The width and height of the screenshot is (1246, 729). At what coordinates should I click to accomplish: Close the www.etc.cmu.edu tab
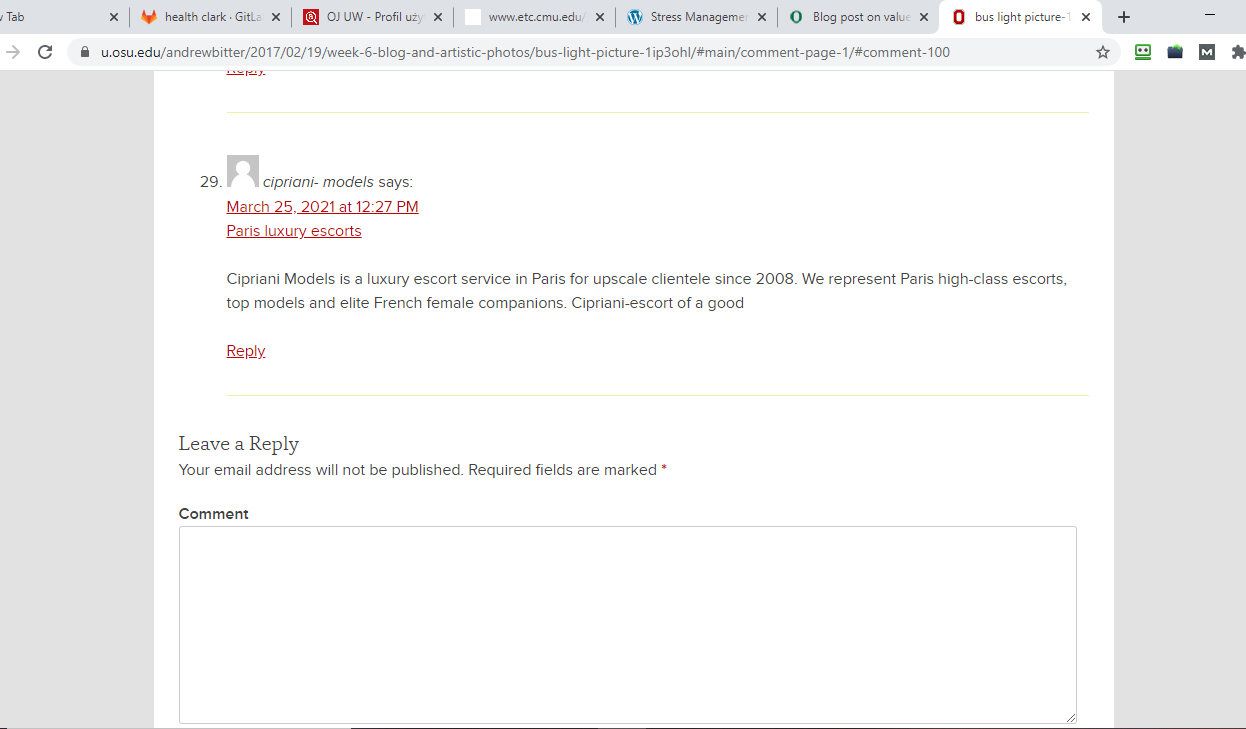coord(600,17)
